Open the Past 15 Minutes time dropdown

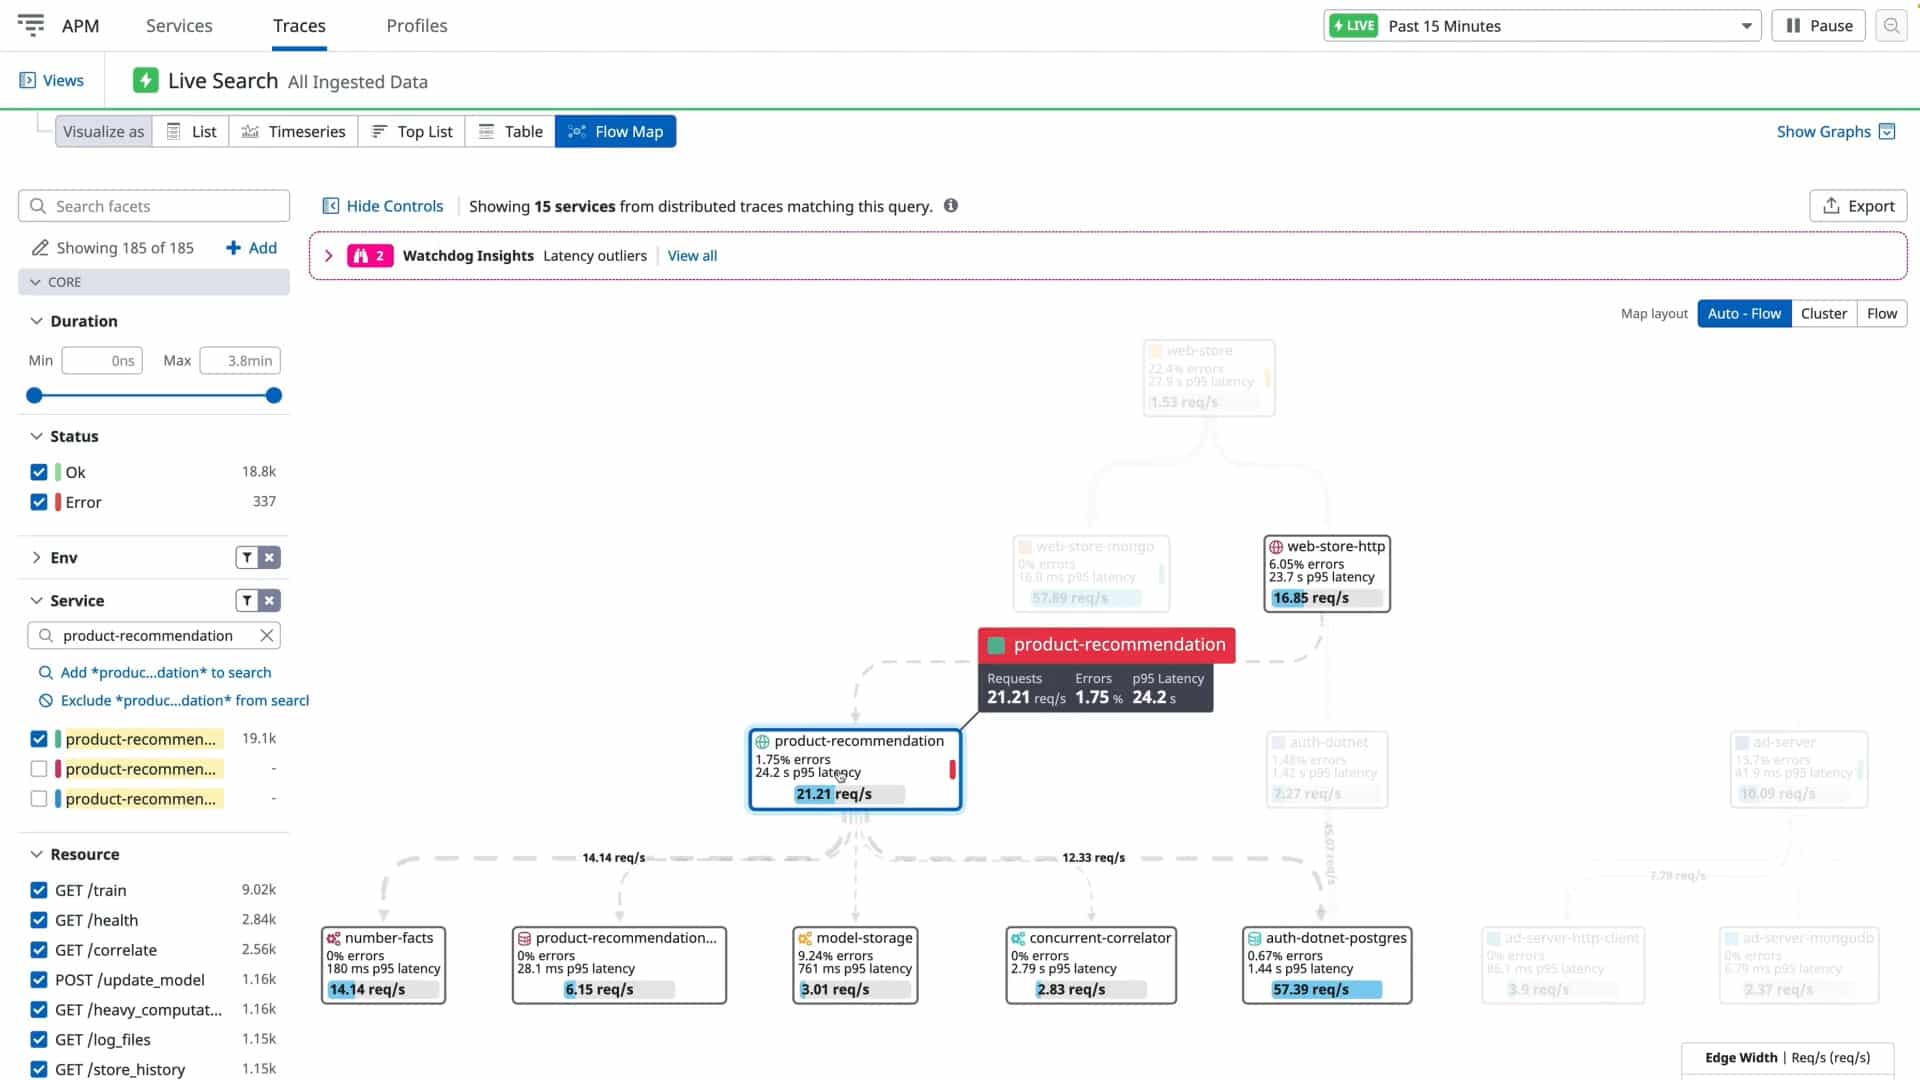[x=1541, y=26]
